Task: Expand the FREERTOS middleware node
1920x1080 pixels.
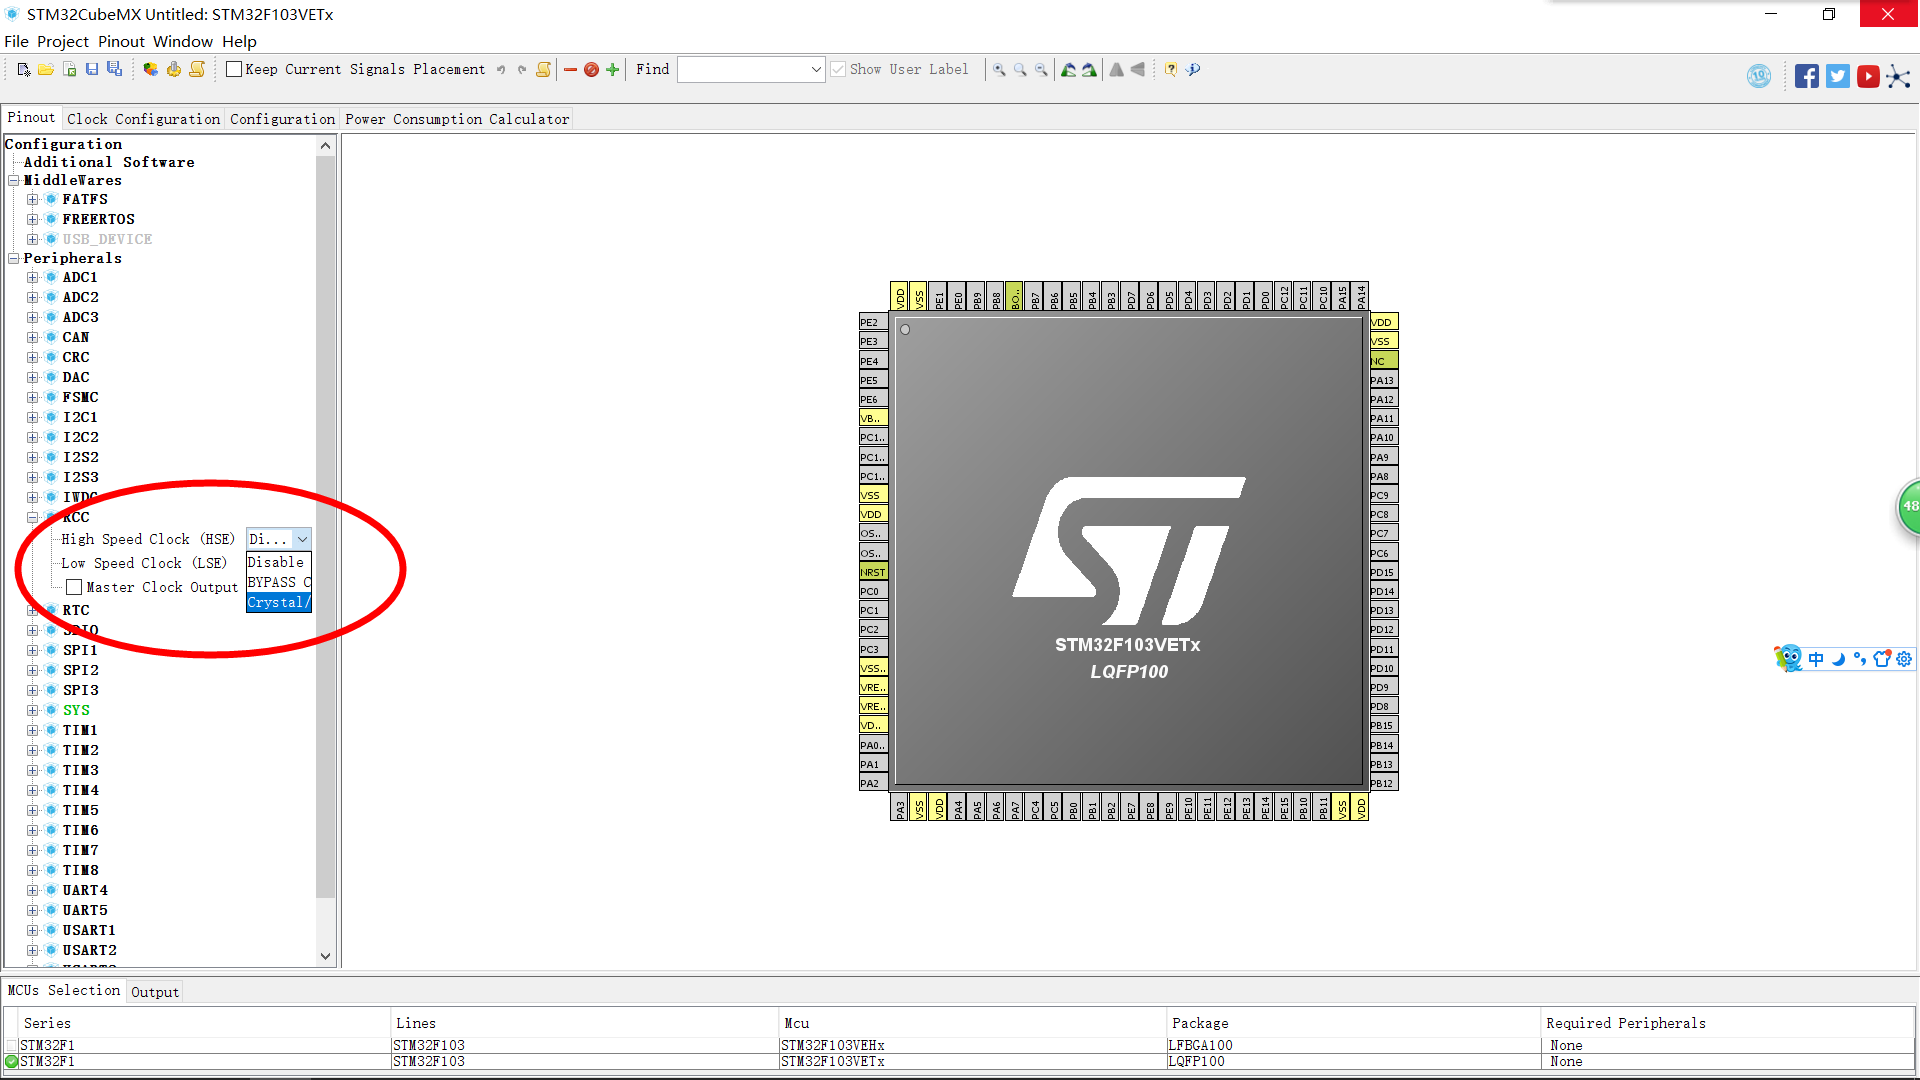Action: click(32, 220)
